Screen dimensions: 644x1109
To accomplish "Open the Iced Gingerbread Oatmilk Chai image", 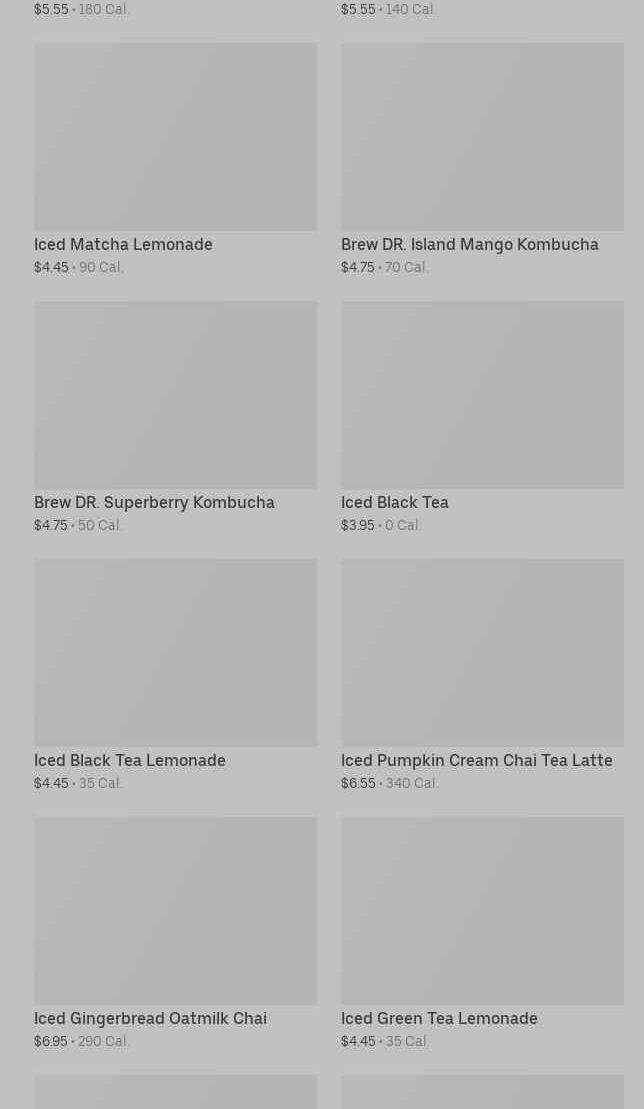I will (175, 911).
